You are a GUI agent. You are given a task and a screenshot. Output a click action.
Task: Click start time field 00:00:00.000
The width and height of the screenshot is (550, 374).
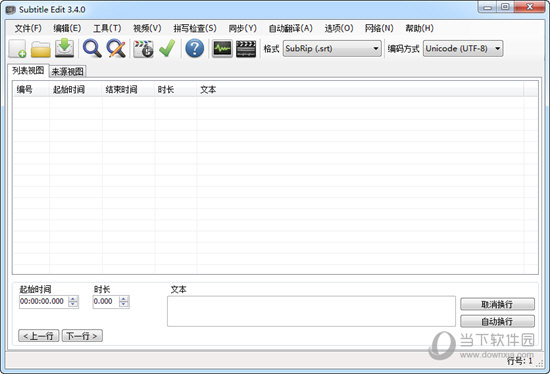[43, 301]
